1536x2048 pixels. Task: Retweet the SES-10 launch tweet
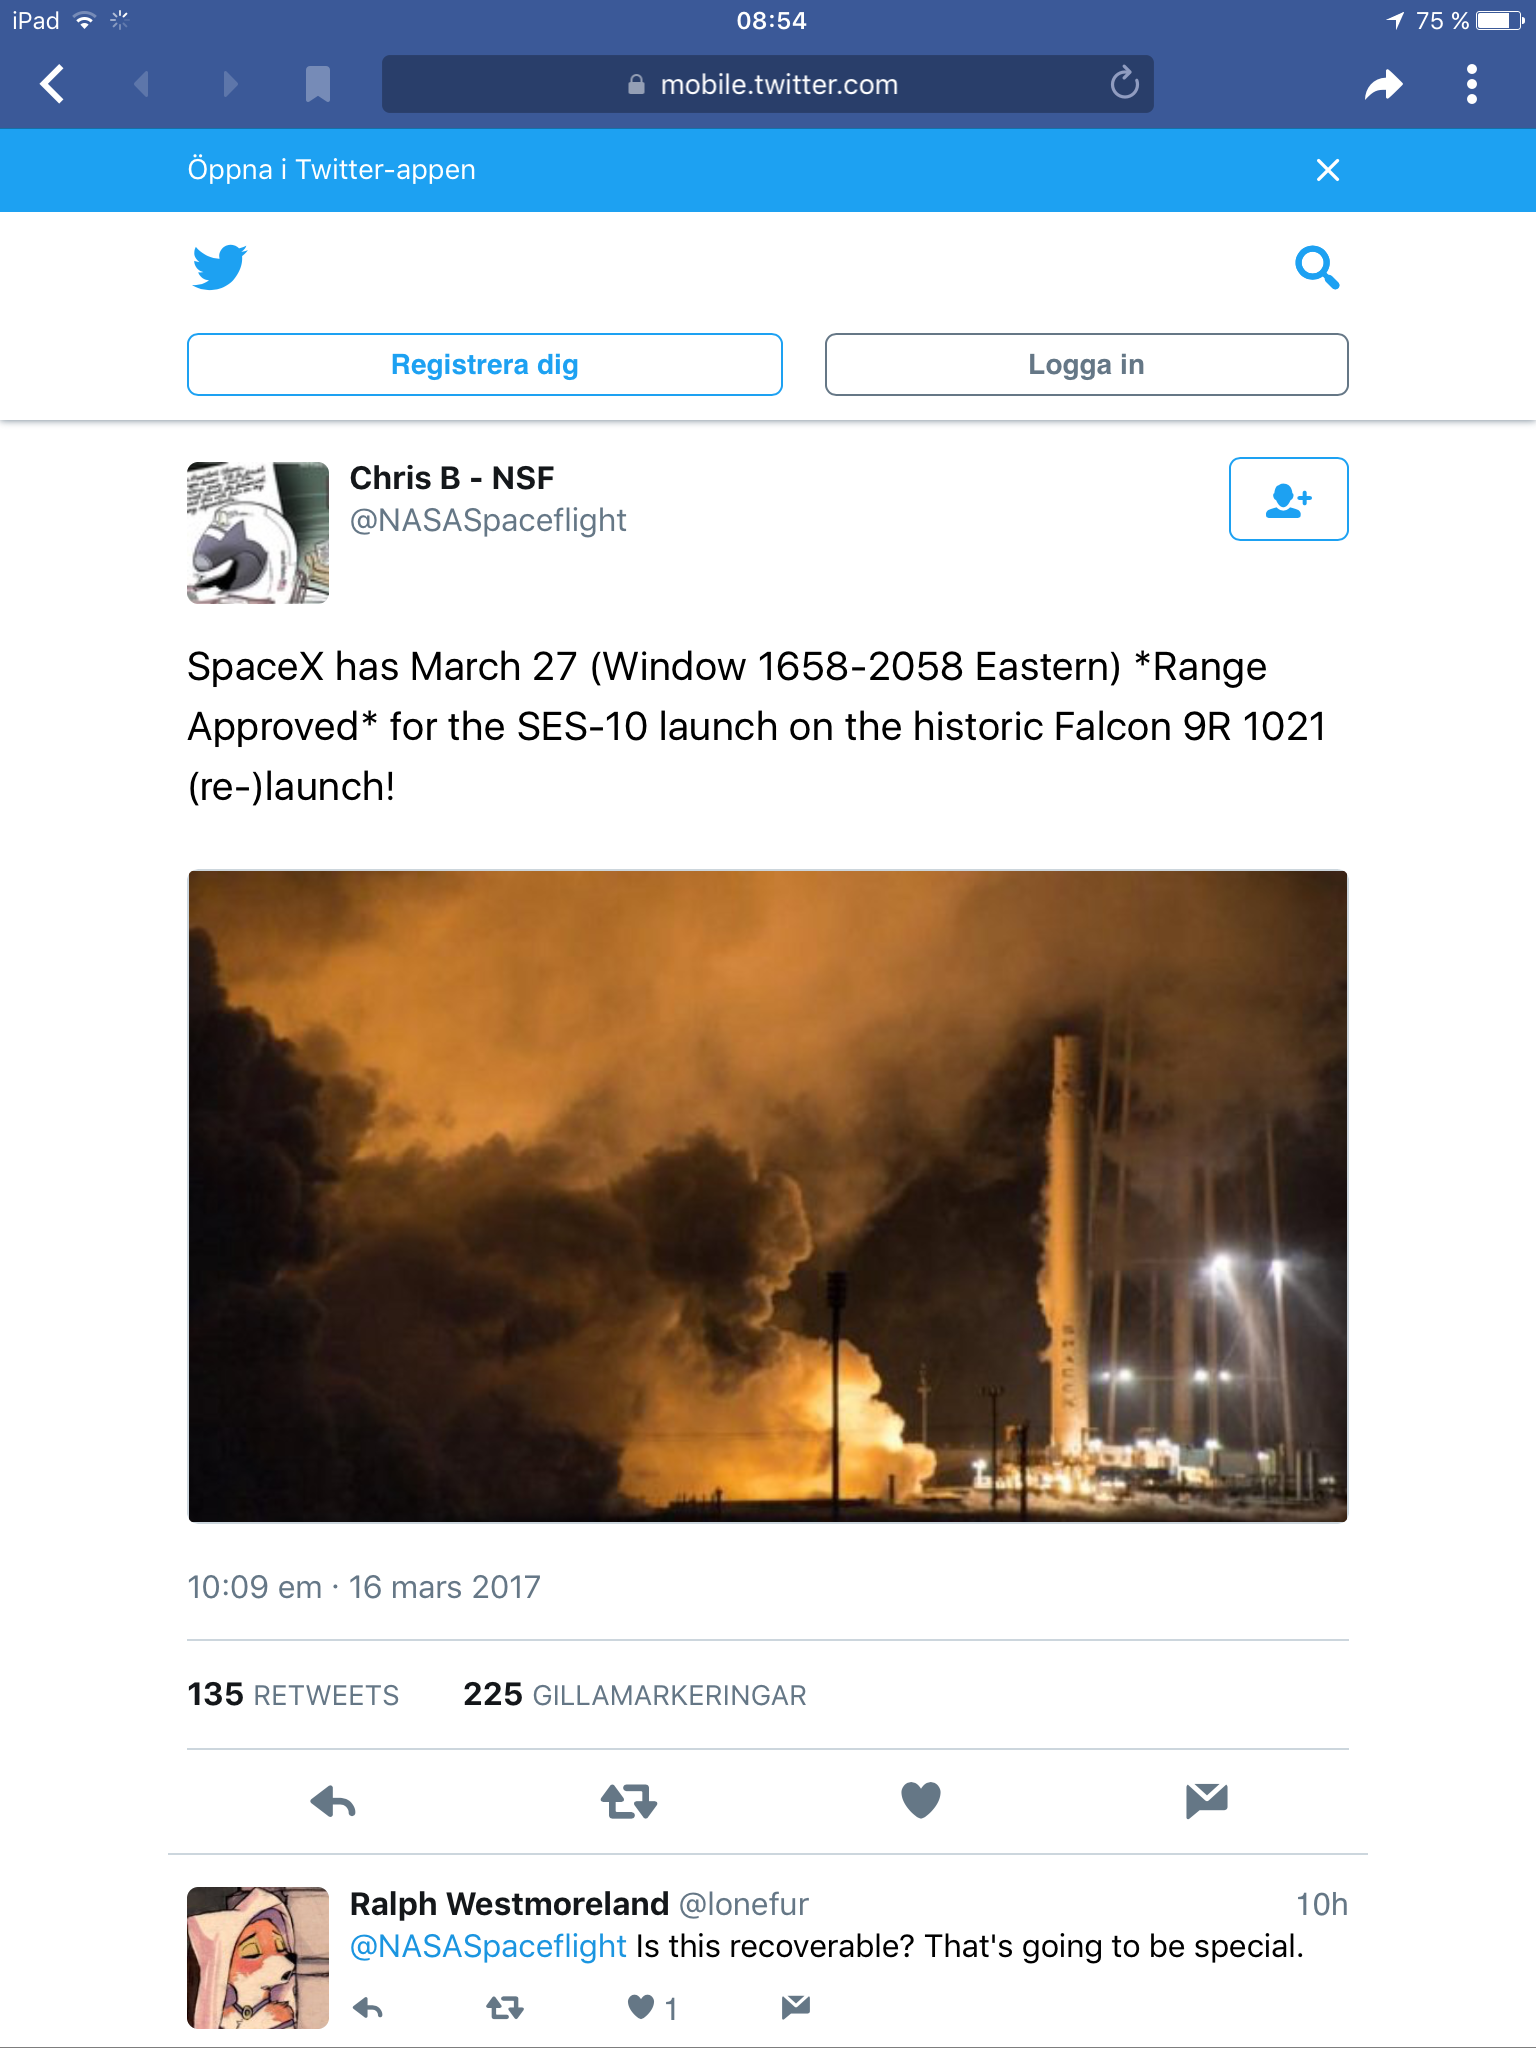pos(628,1800)
